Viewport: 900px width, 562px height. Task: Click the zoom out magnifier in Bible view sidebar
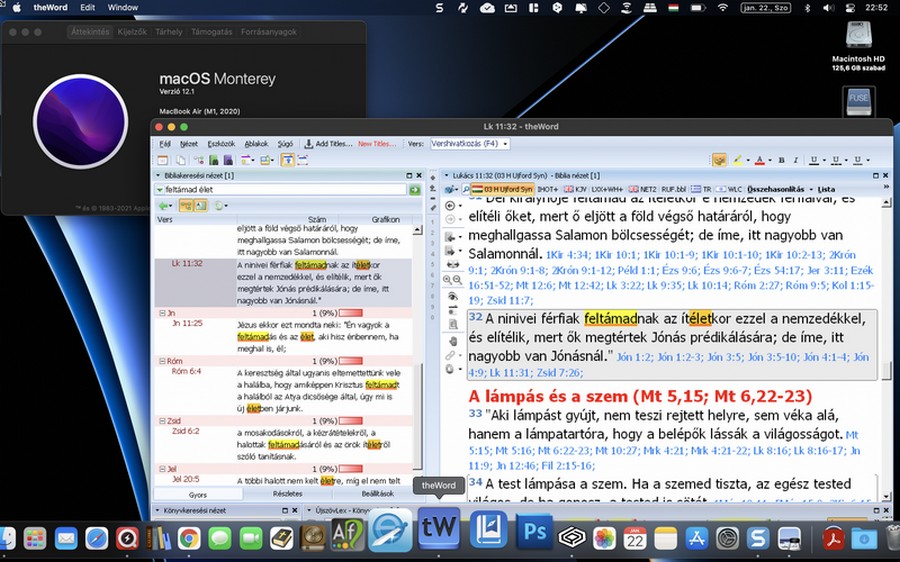click(457, 280)
